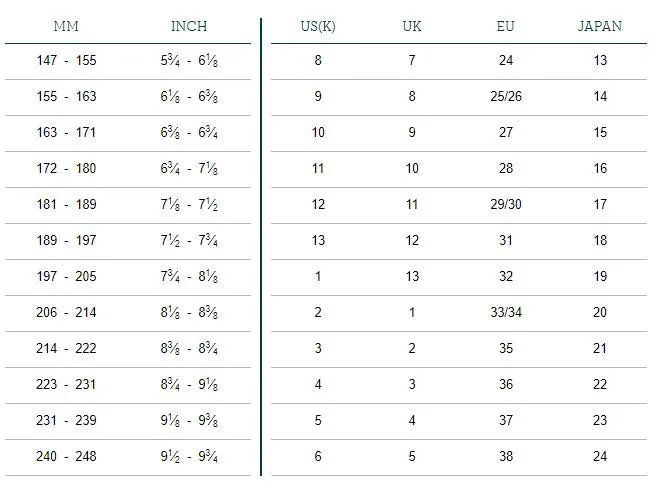Select Japan size 21 cell
The image size is (662, 485).
599,349
